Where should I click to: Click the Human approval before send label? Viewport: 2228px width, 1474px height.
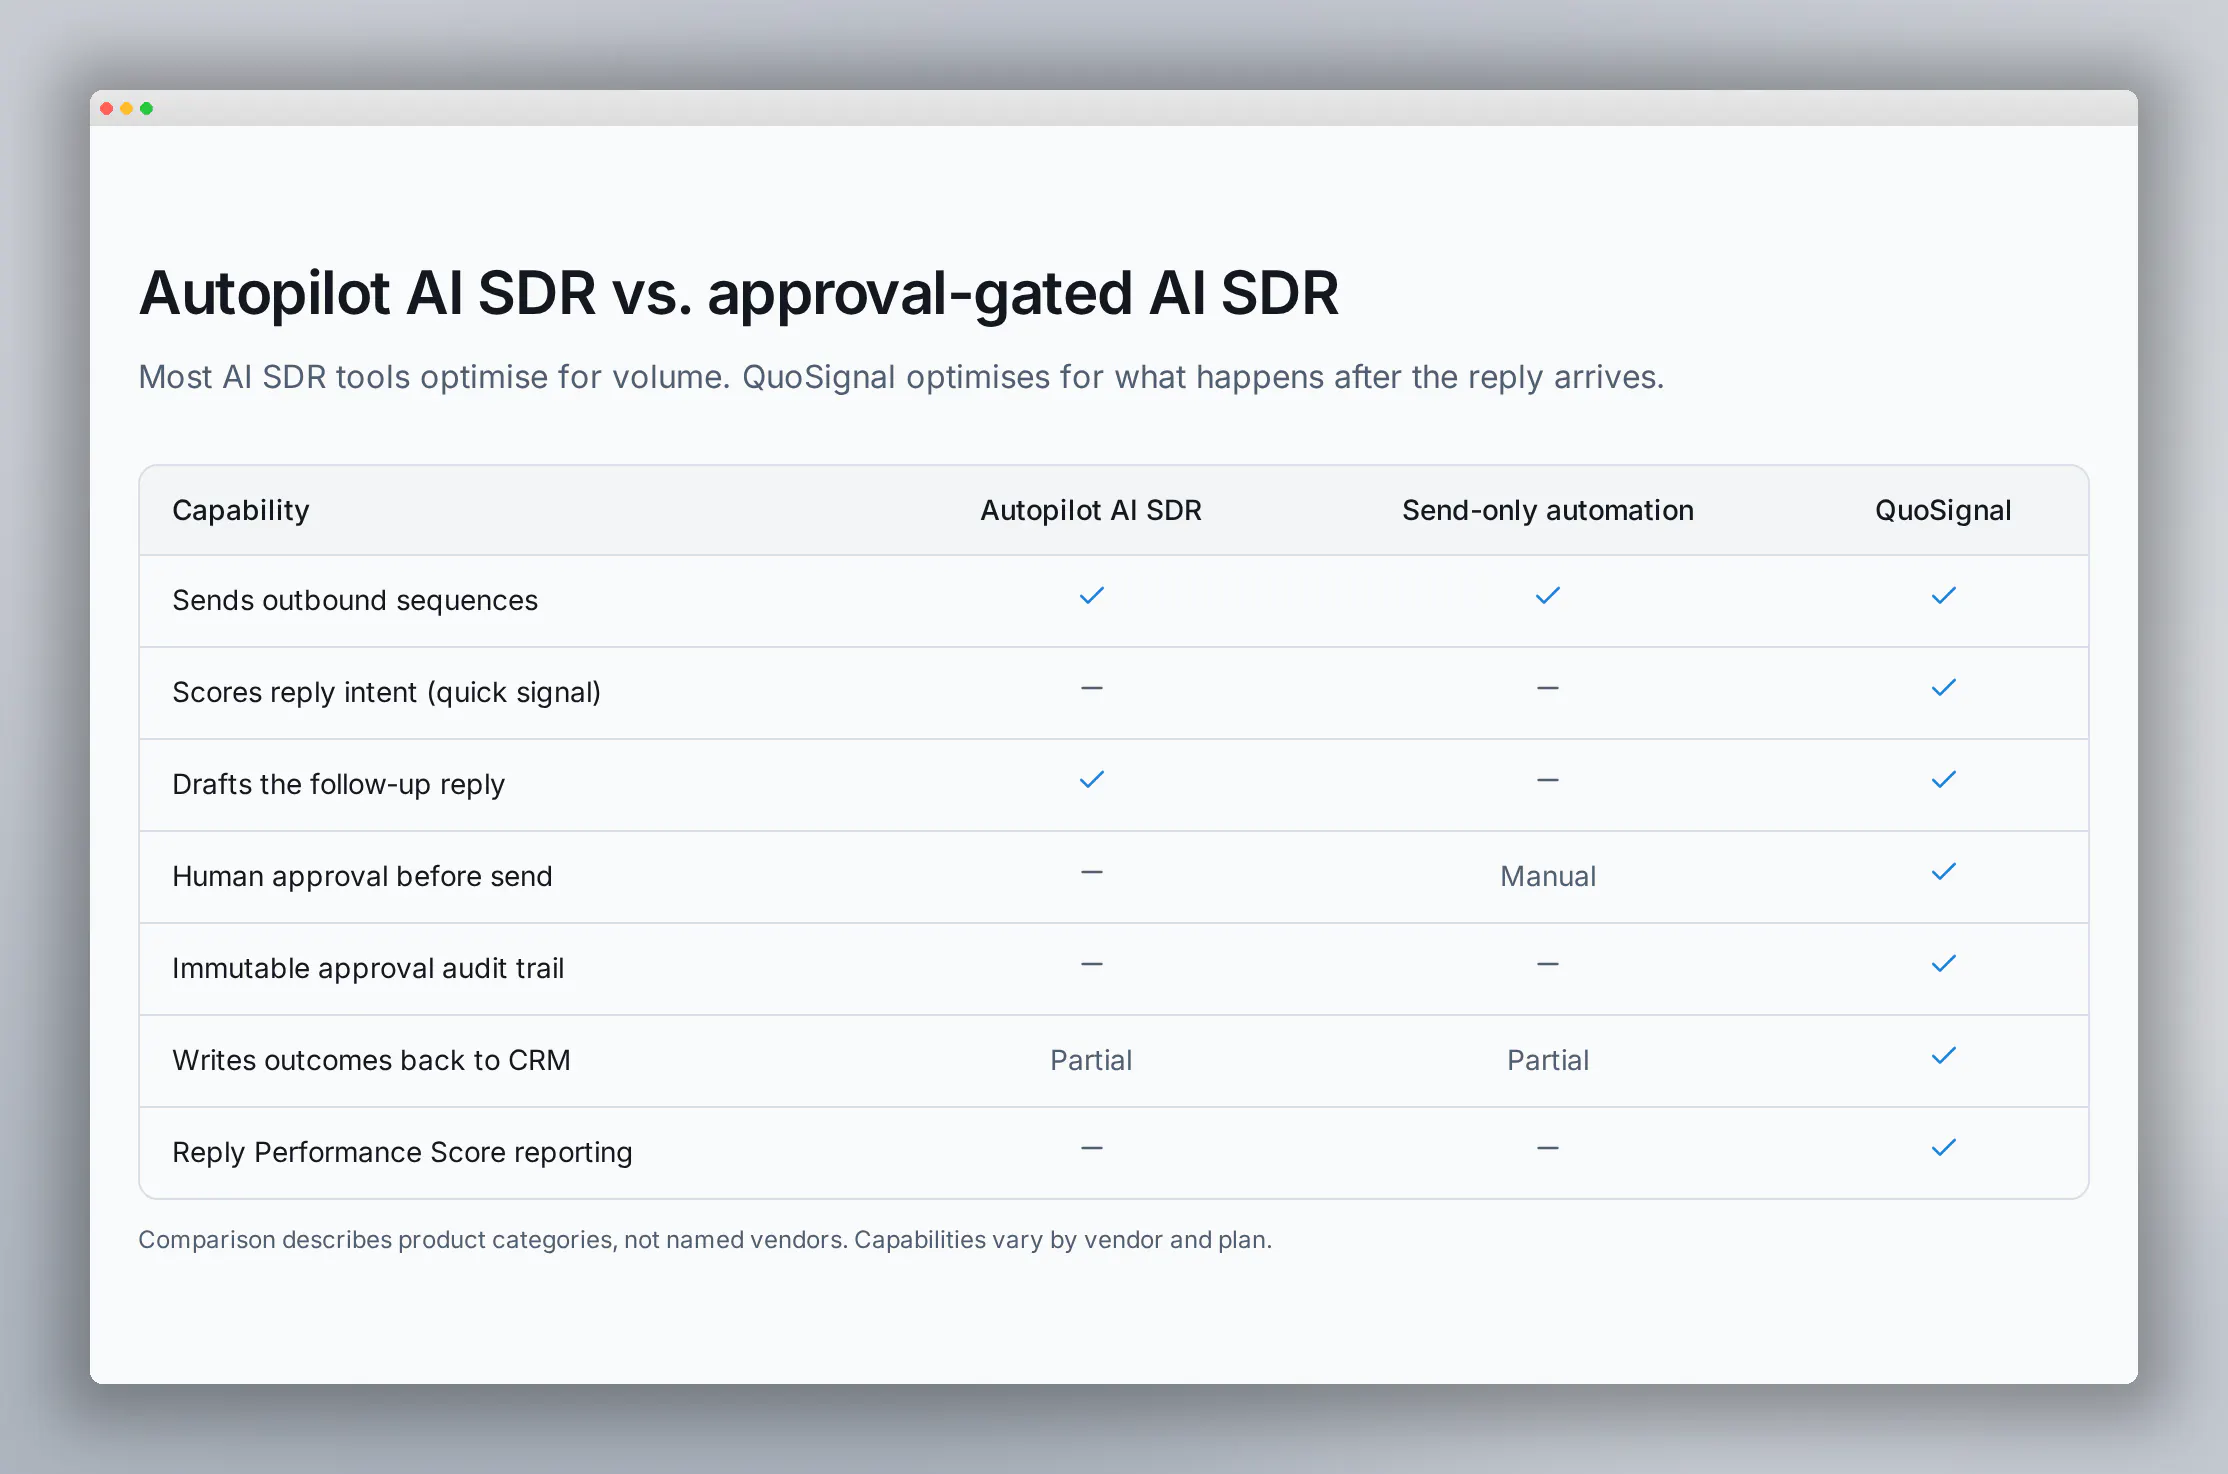click(362, 877)
